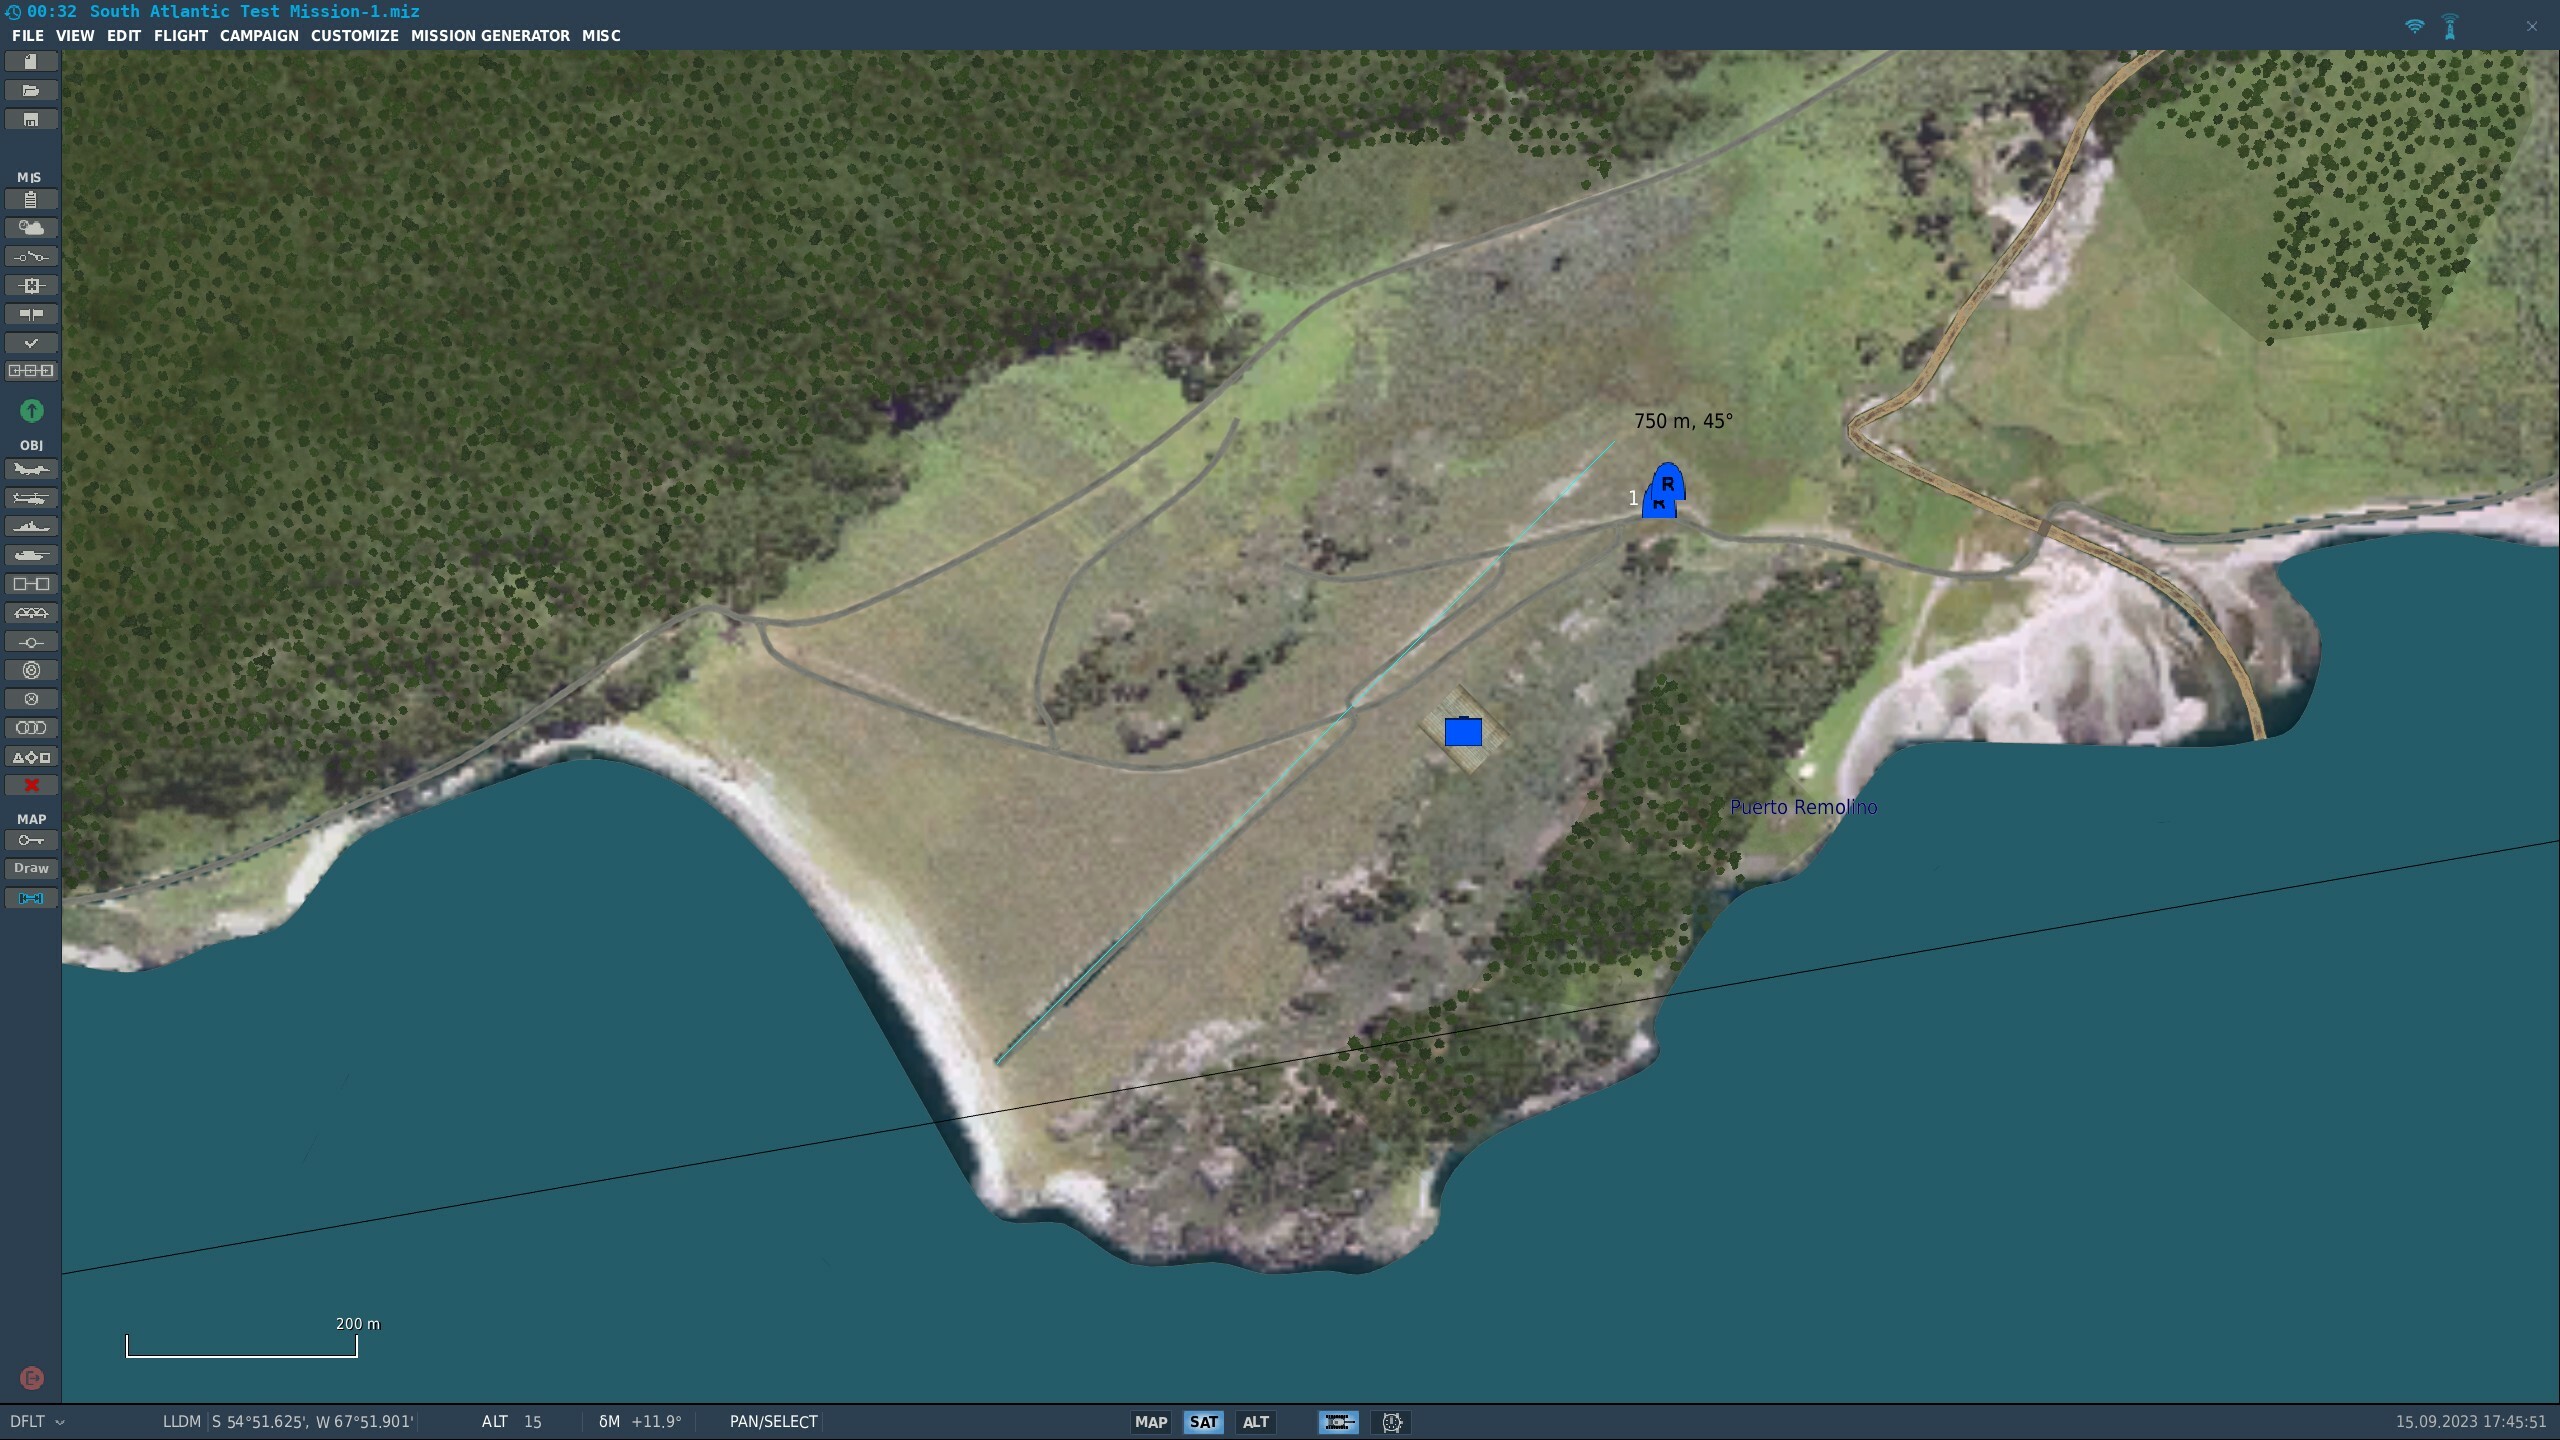Click the date and time readout
The width and height of the screenshot is (2560, 1440).
(2470, 1422)
